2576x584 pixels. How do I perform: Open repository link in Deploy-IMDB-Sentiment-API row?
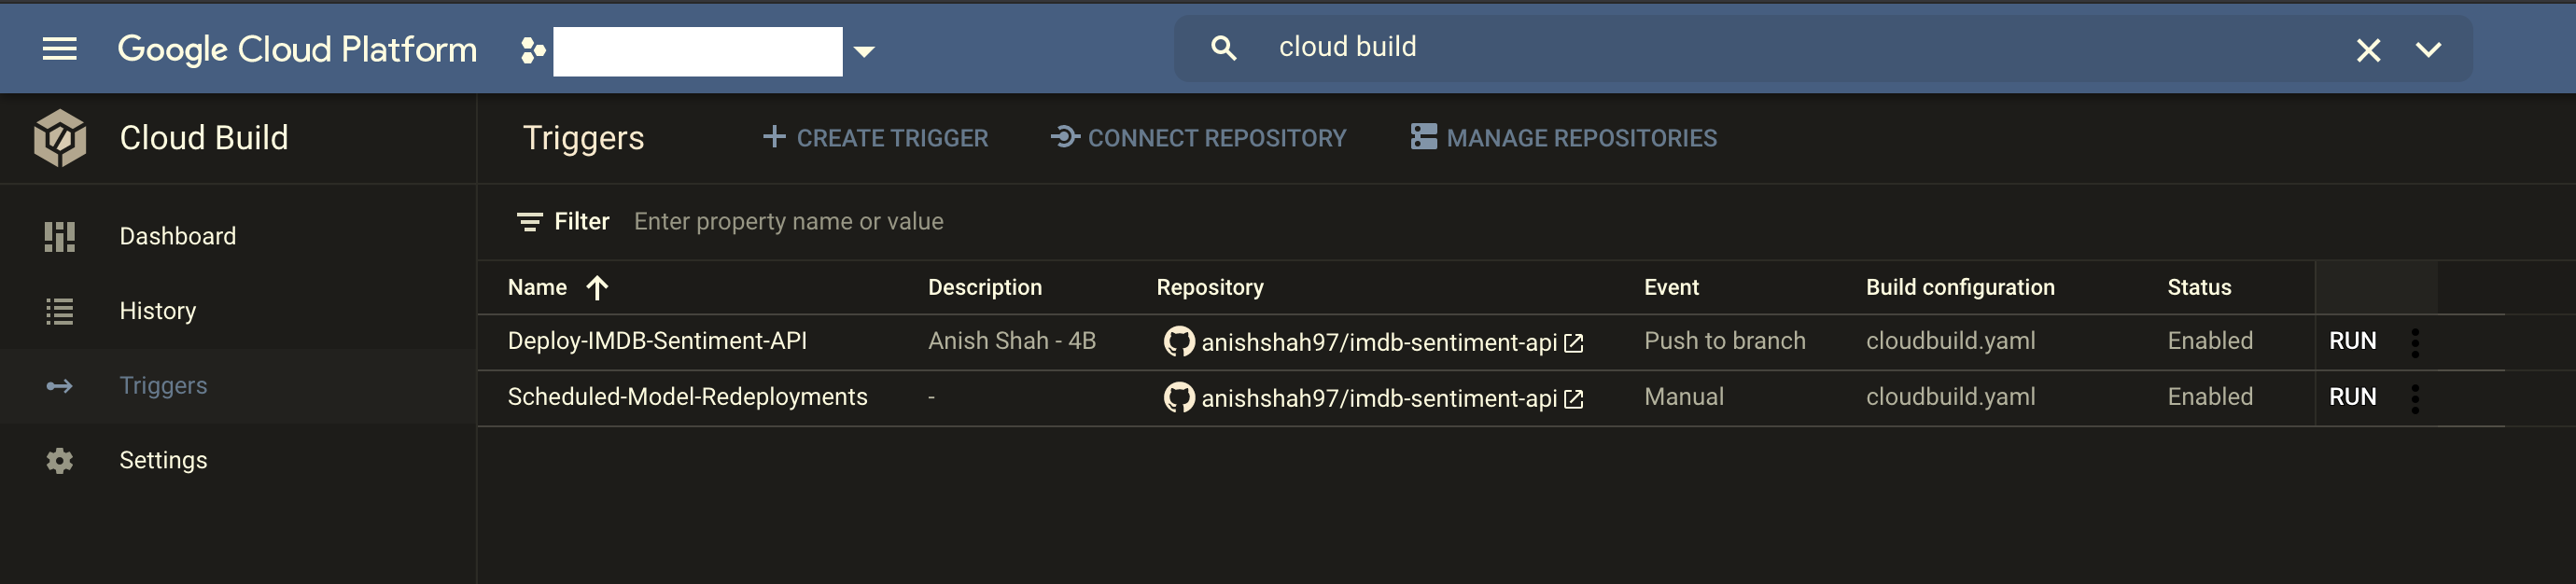click(x=1379, y=343)
